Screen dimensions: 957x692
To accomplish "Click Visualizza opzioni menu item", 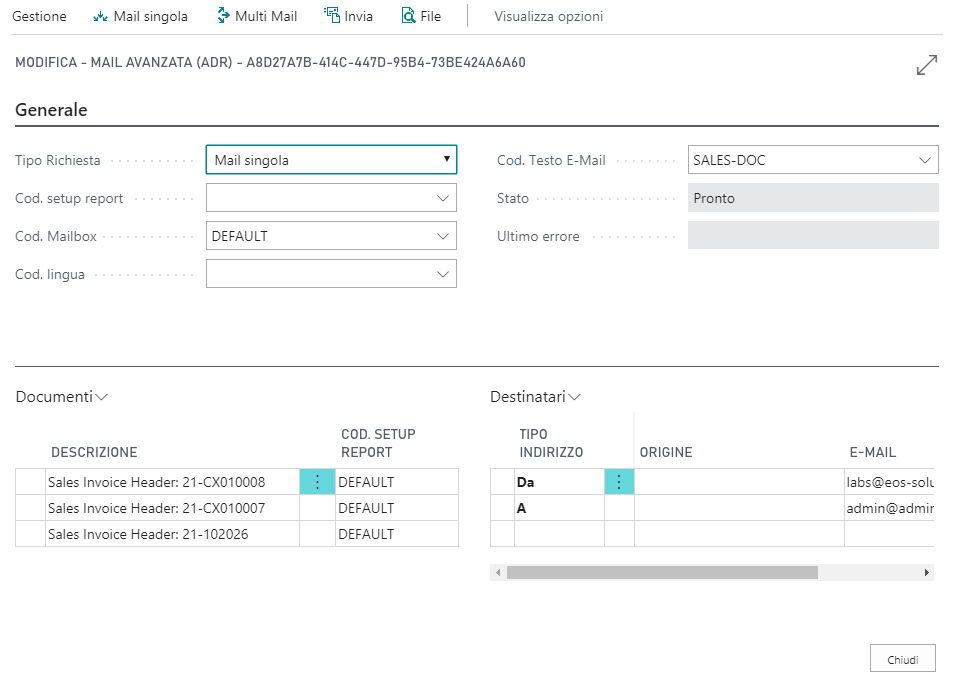I will coord(548,16).
